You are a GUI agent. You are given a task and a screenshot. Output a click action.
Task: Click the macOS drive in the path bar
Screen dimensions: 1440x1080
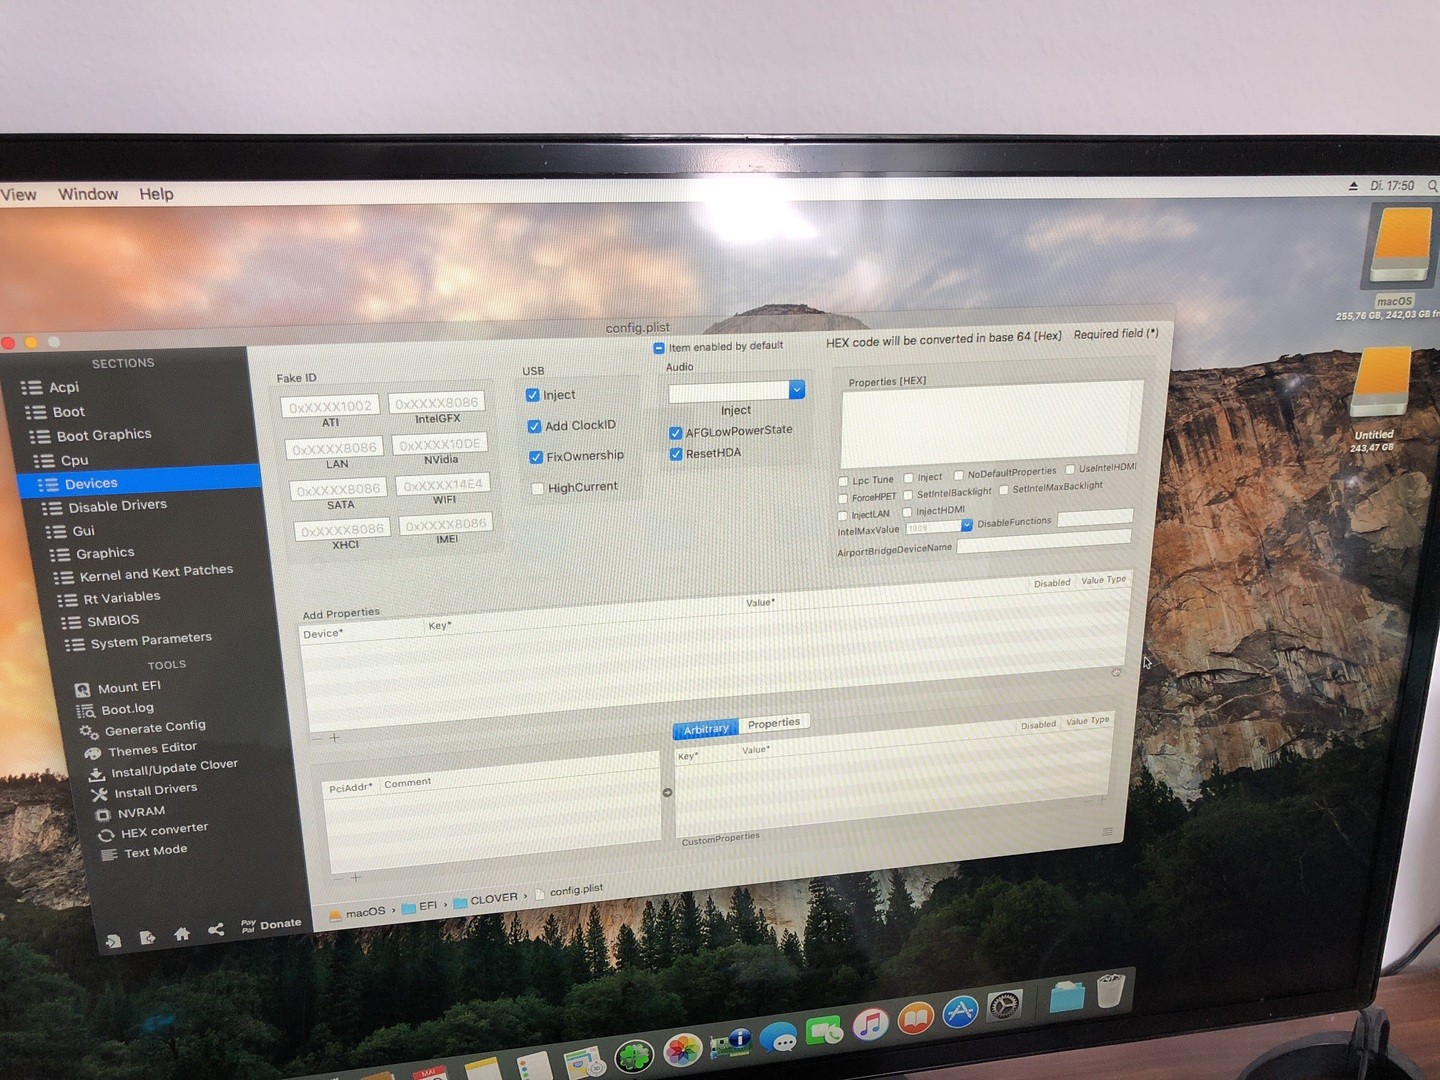pos(357,913)
